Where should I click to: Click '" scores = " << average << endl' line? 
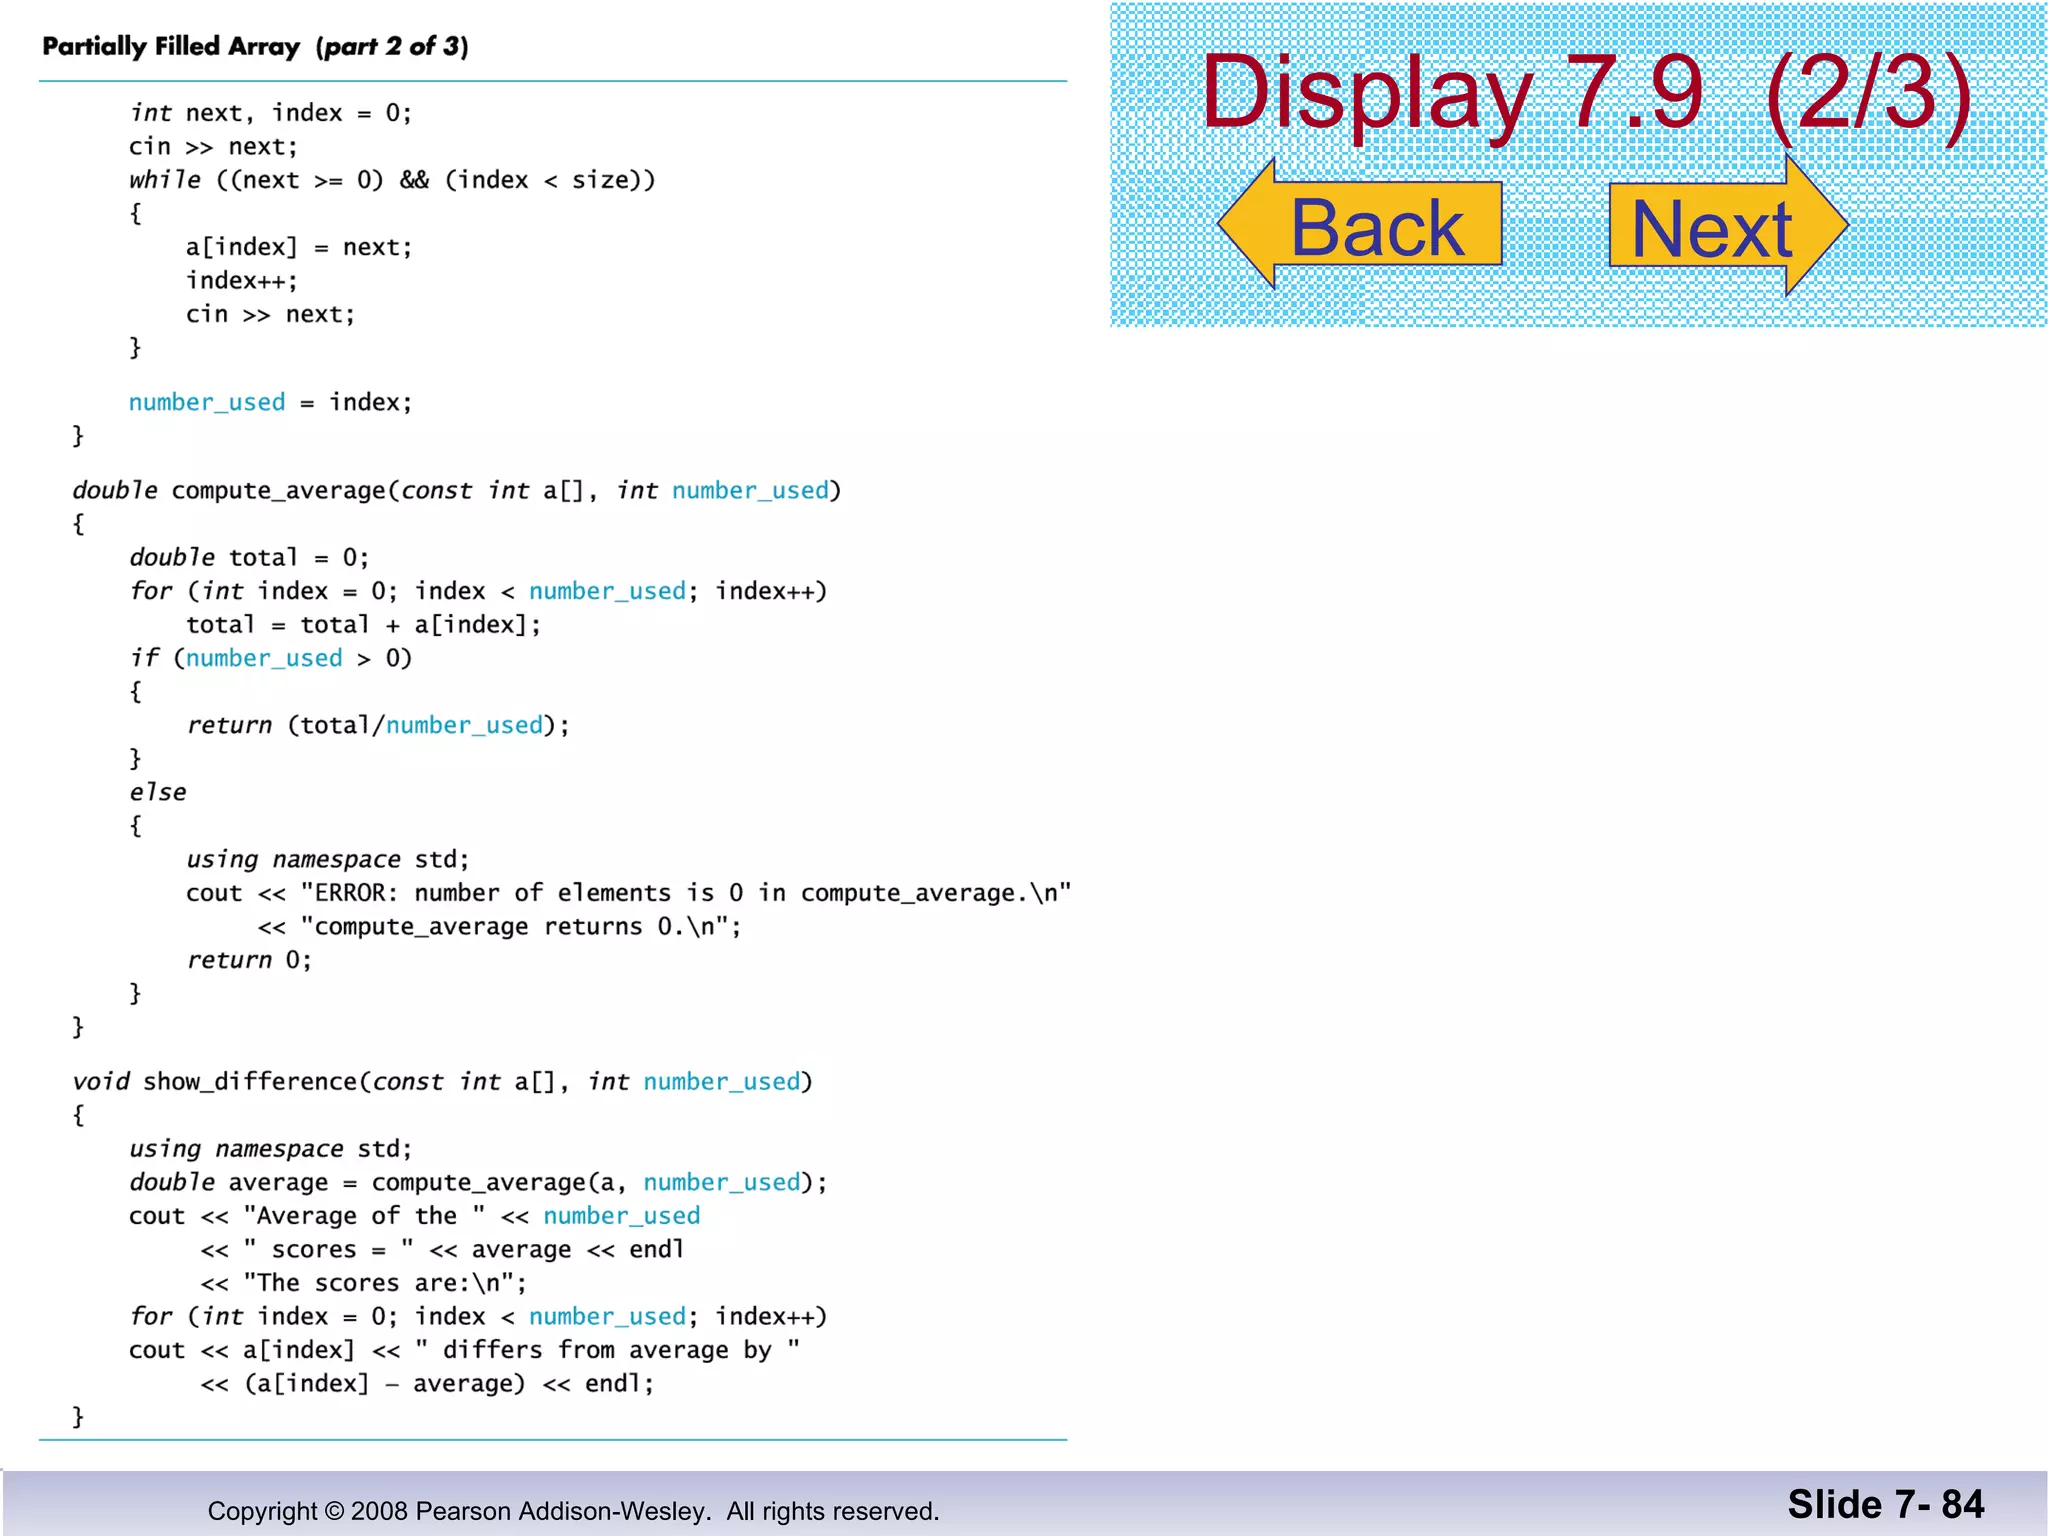(x=442, y=1250)
